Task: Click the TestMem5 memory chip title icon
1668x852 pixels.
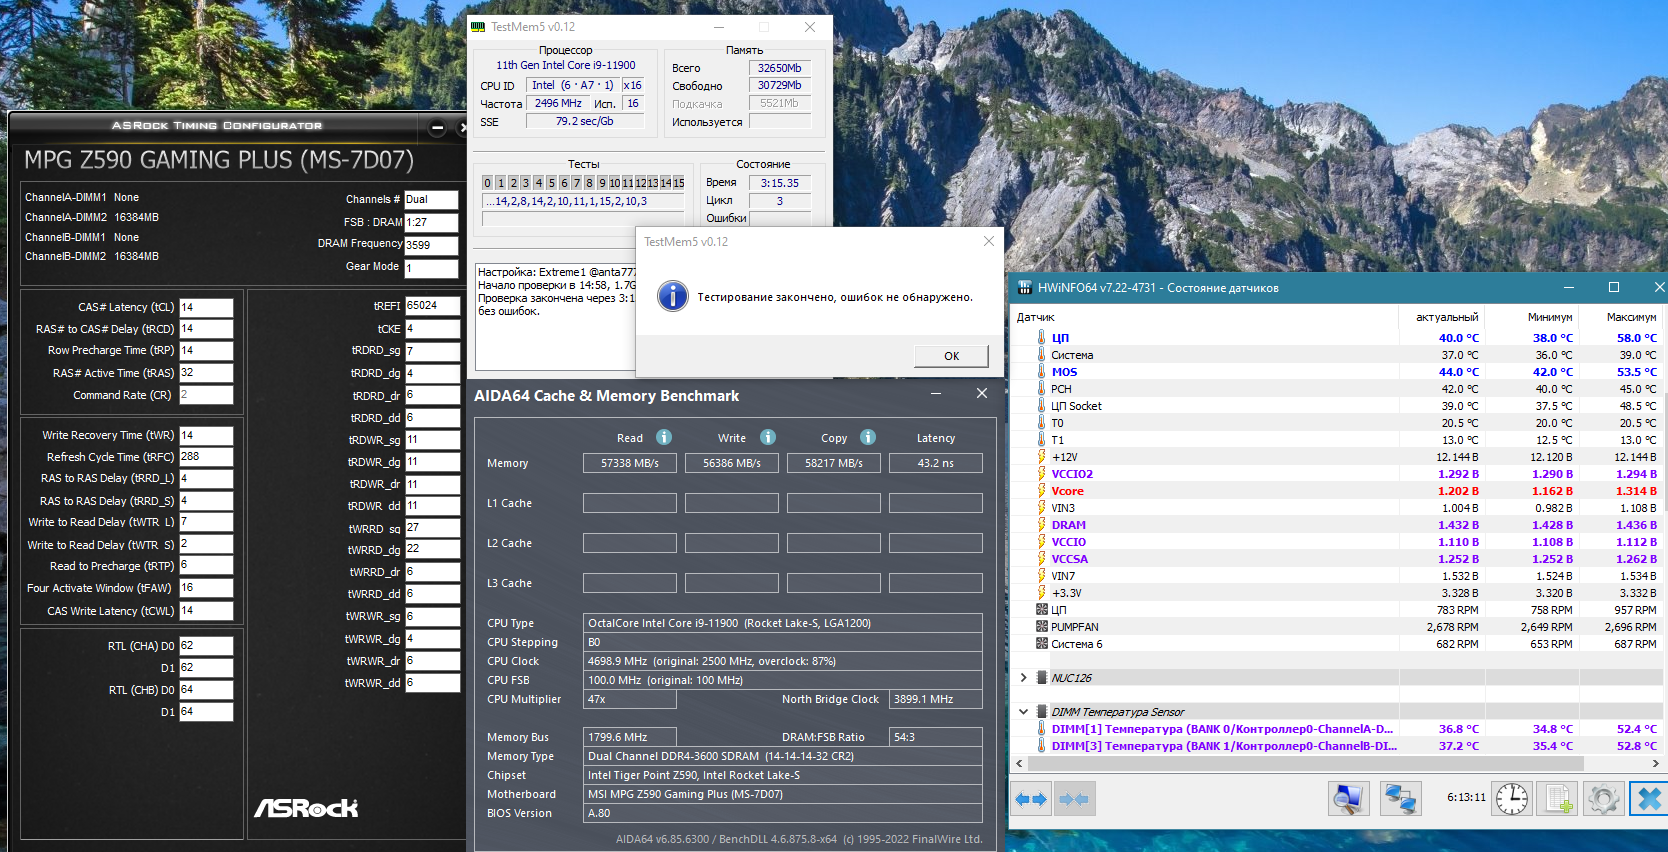Action: (x=478, y=27)
